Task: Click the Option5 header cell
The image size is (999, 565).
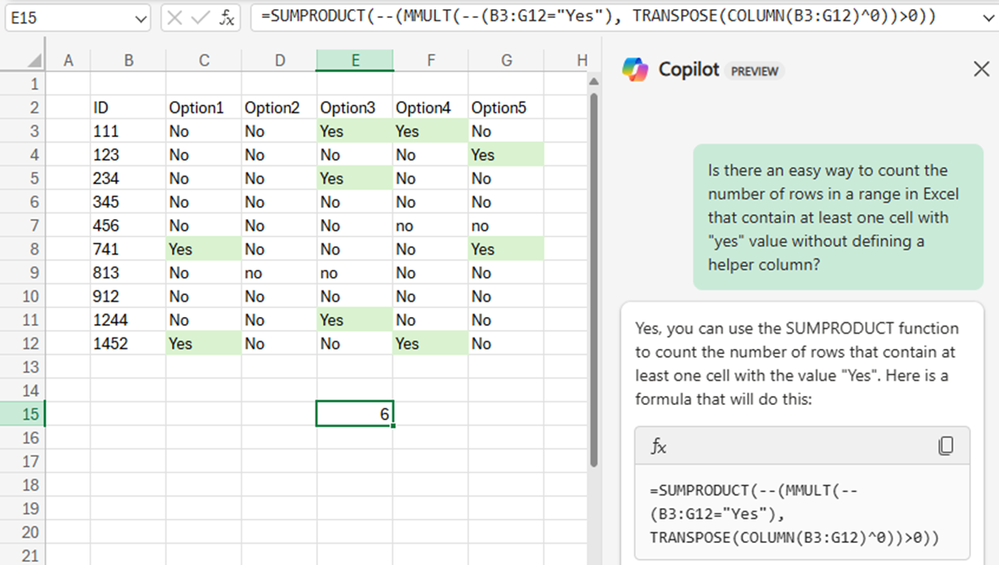Action: 507,108
